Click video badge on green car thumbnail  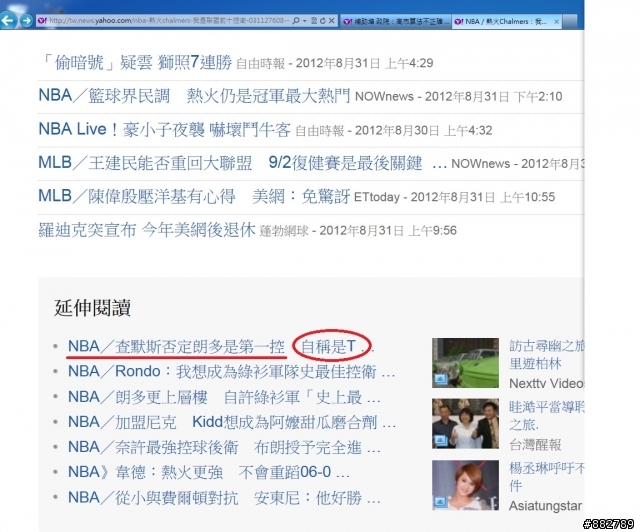pyautogui.click(x=440, y=380)
